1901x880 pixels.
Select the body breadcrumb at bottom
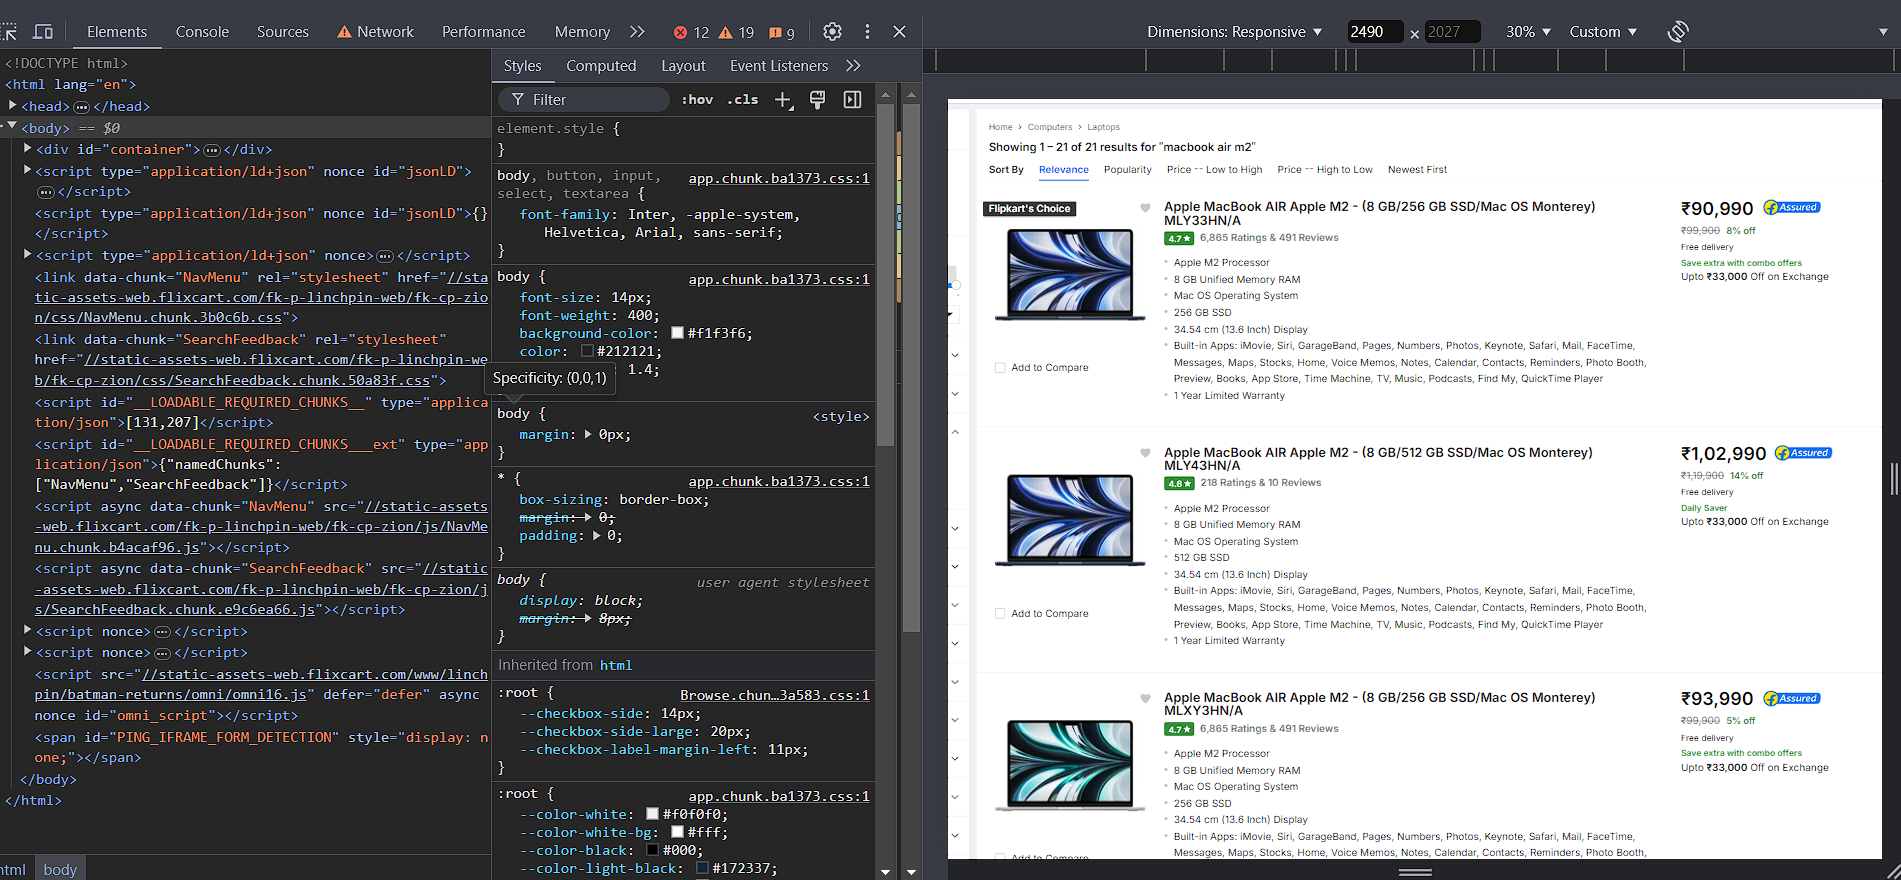pos(60,869)
